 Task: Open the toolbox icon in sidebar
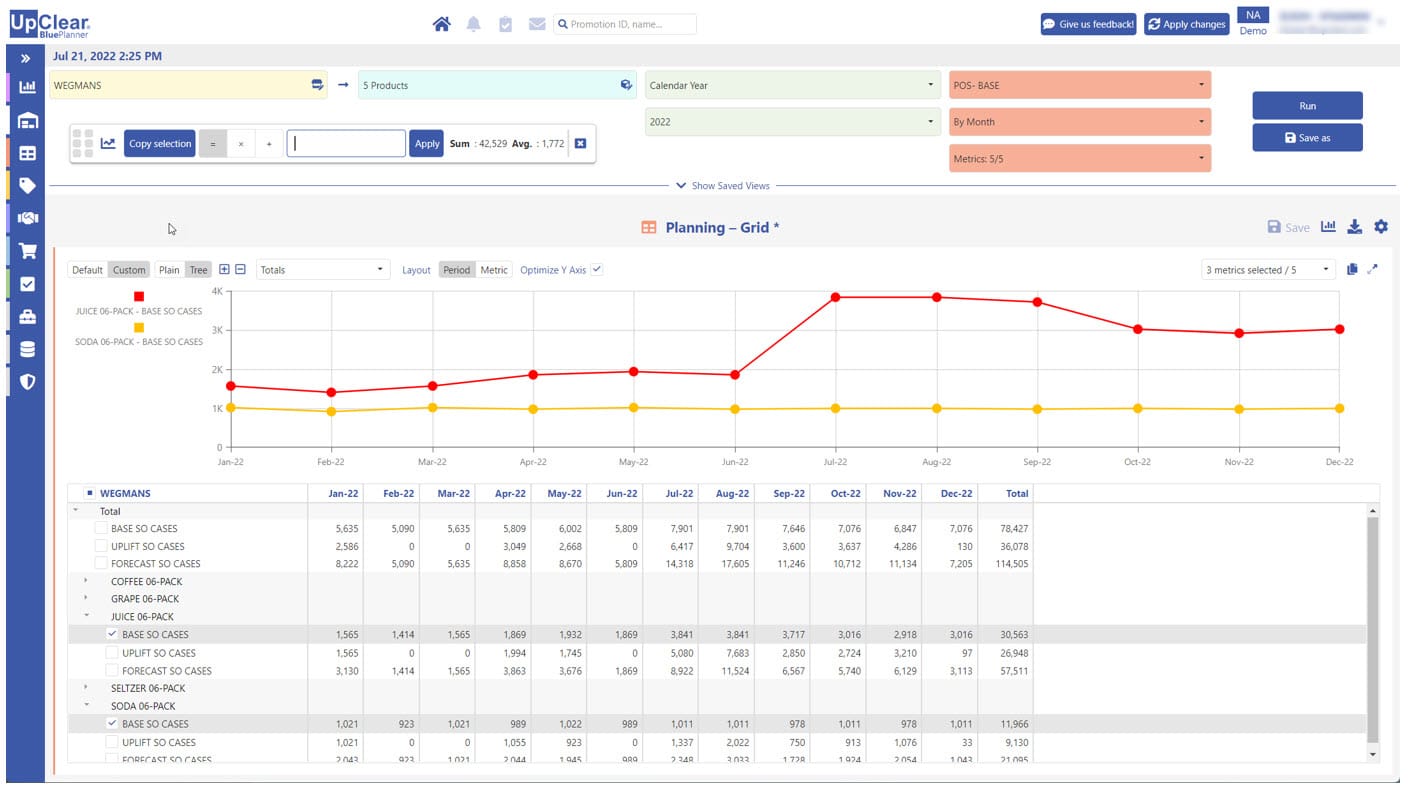click(x=27, y=317)
